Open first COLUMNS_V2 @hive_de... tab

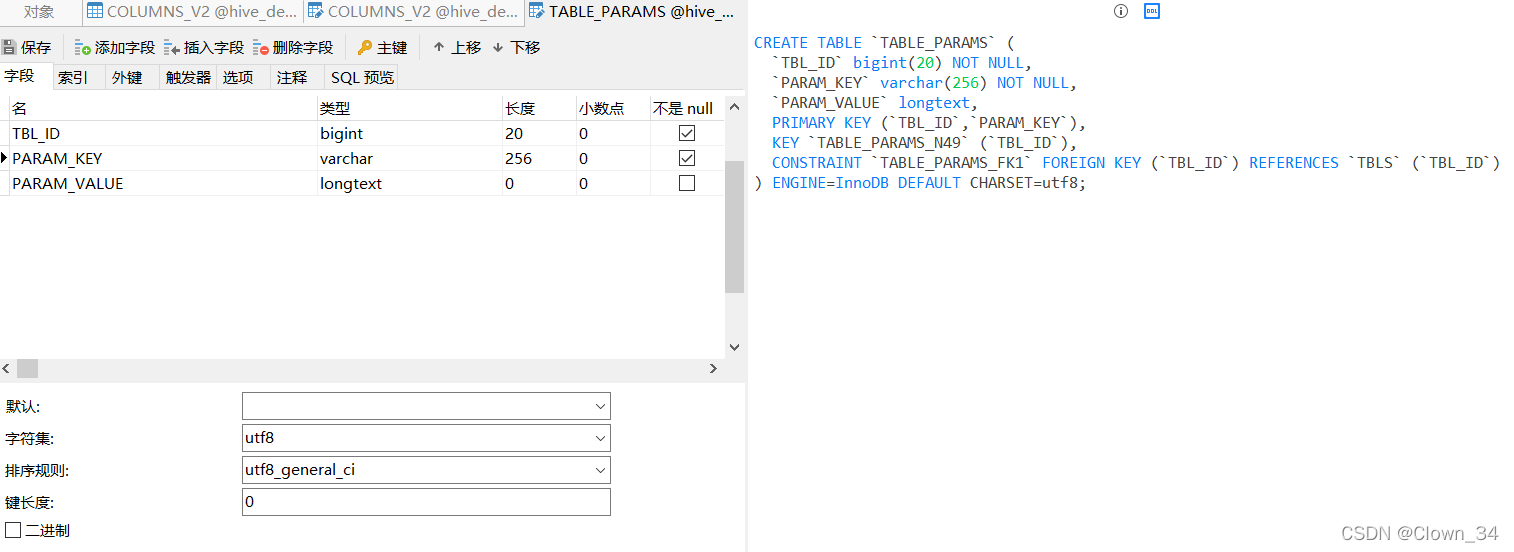(x=192, y=12)
